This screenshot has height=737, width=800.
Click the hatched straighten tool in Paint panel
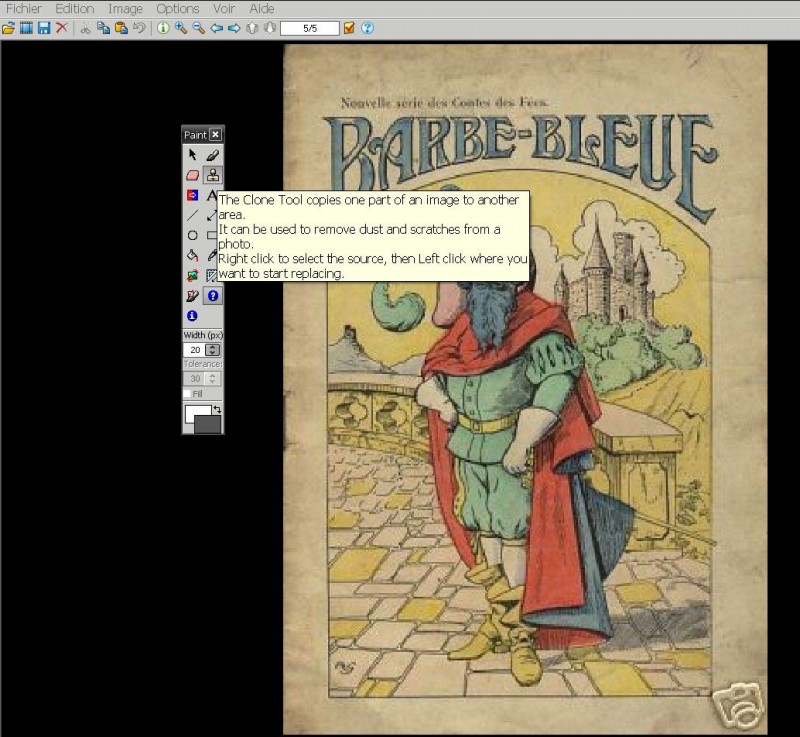211,276
